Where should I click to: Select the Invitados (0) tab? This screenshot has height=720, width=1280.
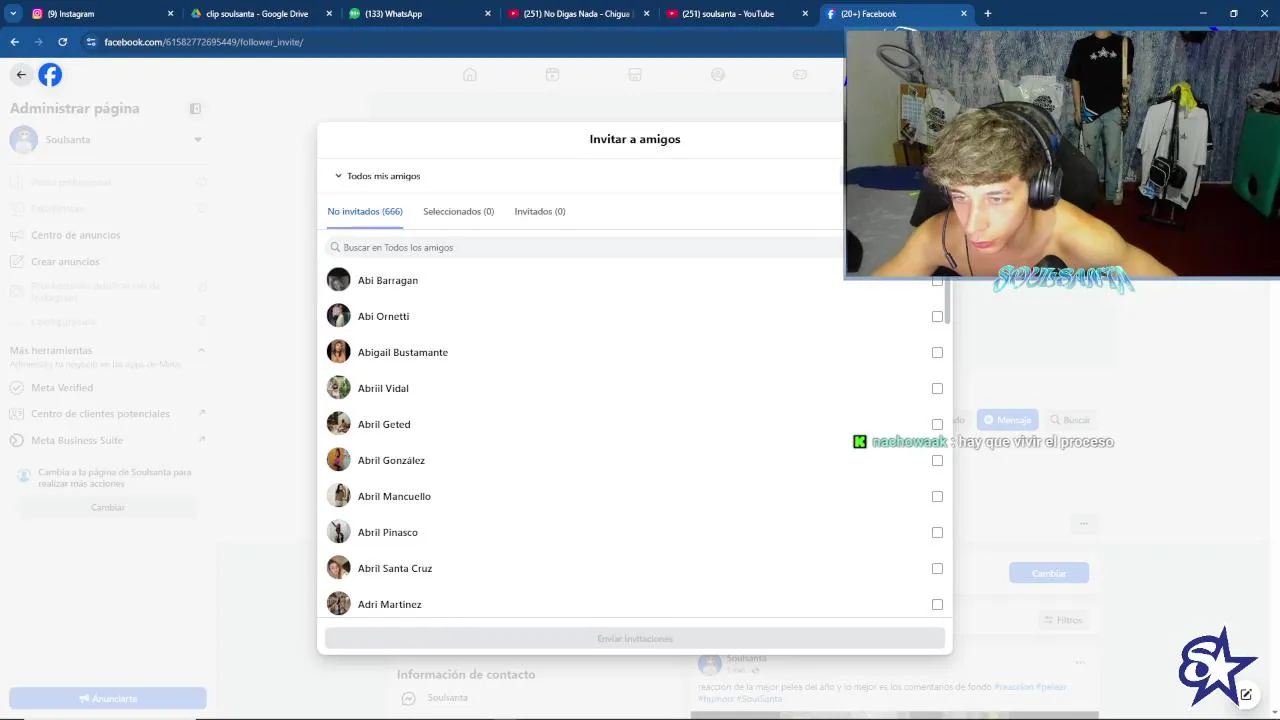point(540,212)
